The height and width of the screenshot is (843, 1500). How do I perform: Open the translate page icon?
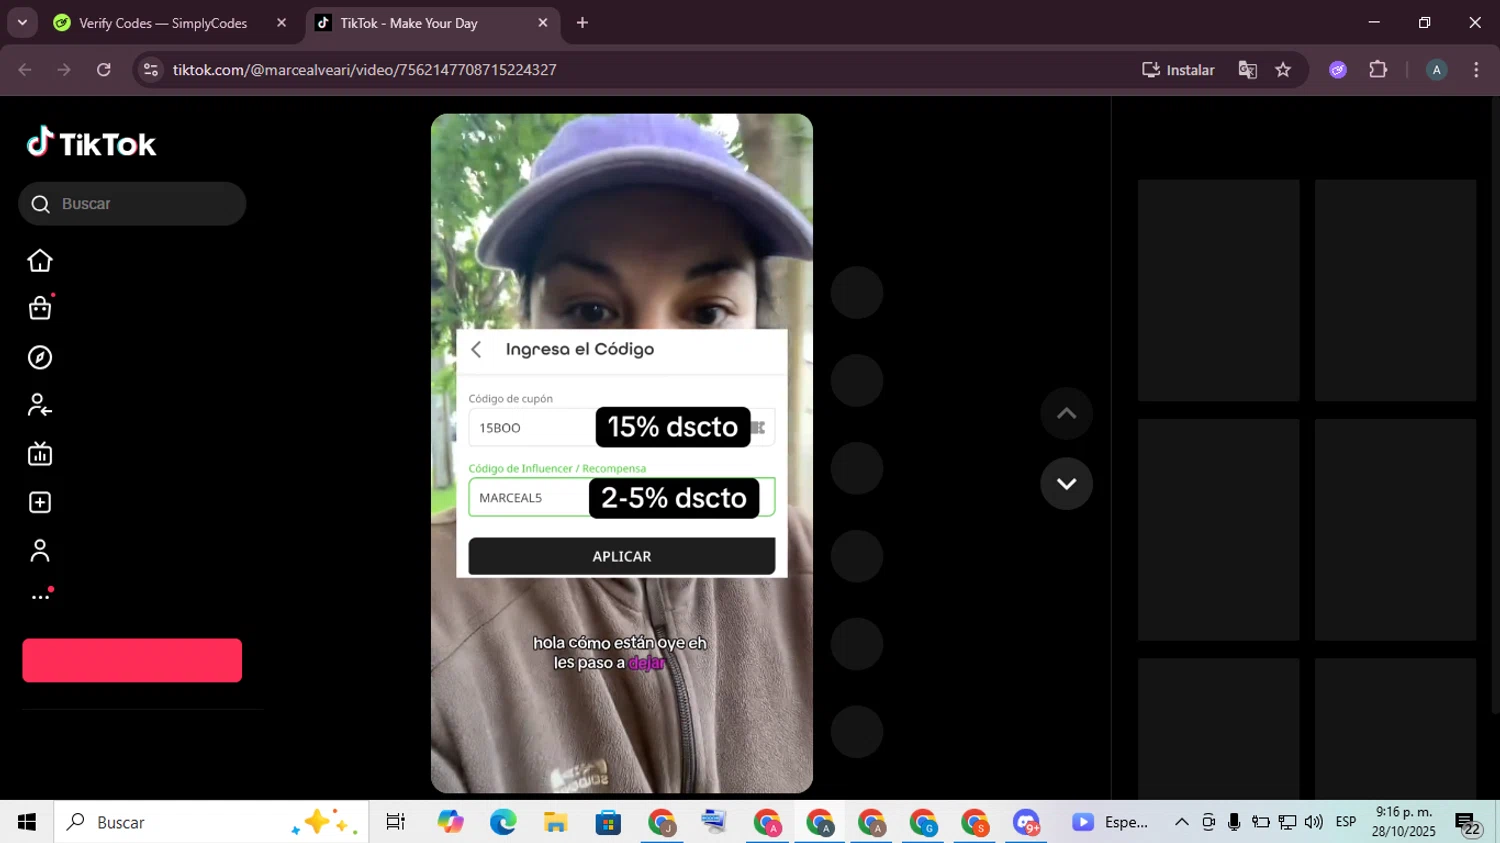point(1247,70)
